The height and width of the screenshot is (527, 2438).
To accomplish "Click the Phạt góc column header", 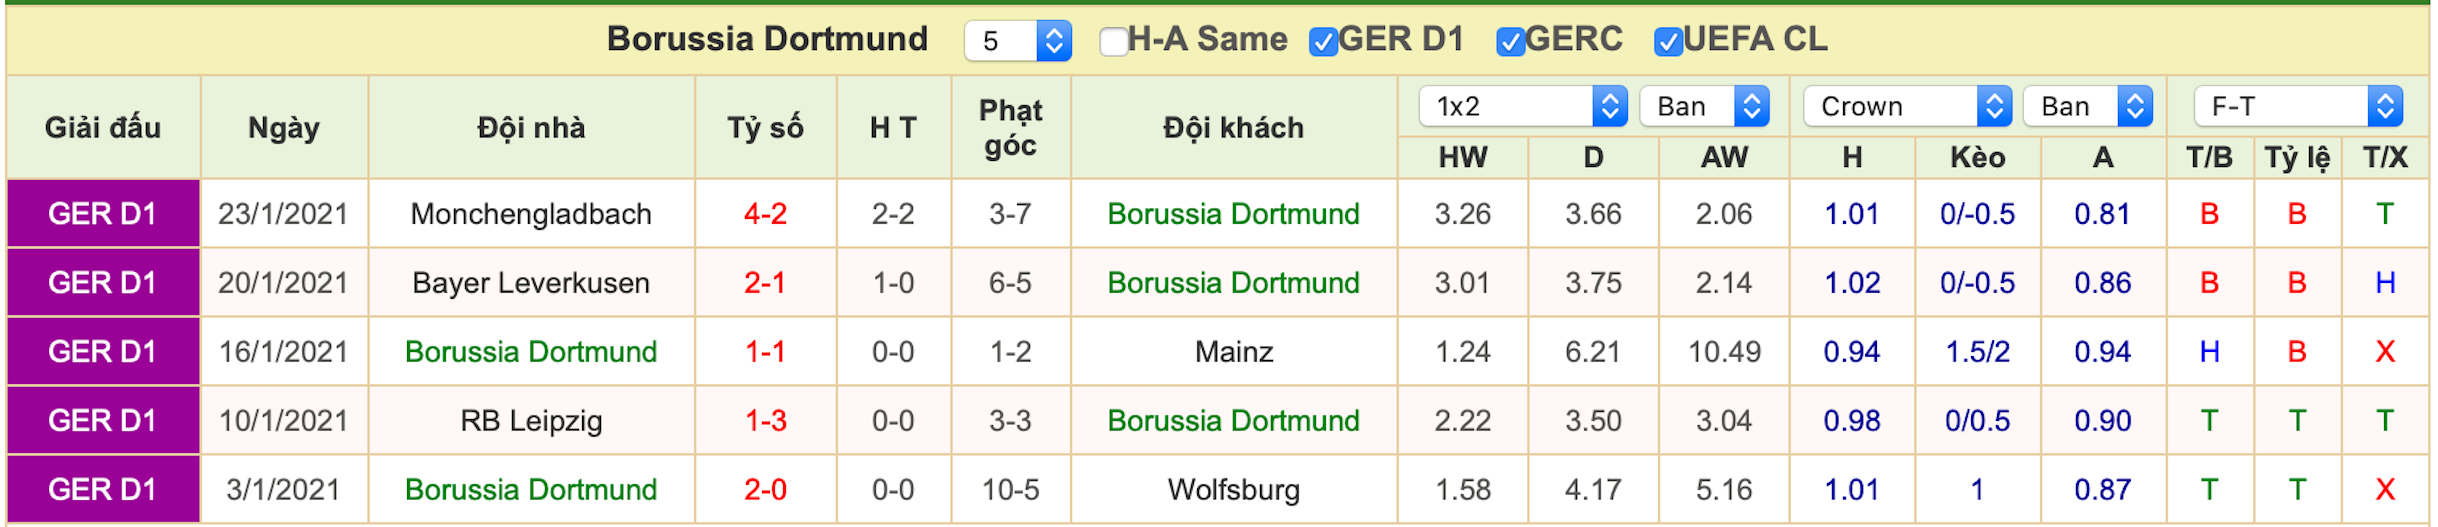I will [1010, 128].
